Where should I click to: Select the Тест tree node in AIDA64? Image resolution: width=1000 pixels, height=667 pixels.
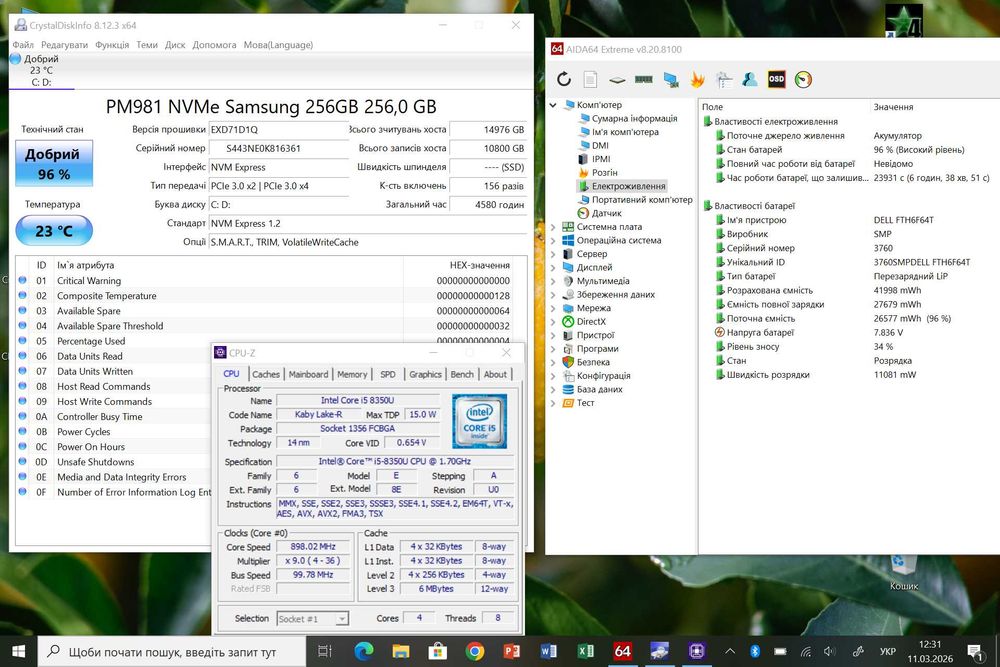tap(585, 403)
